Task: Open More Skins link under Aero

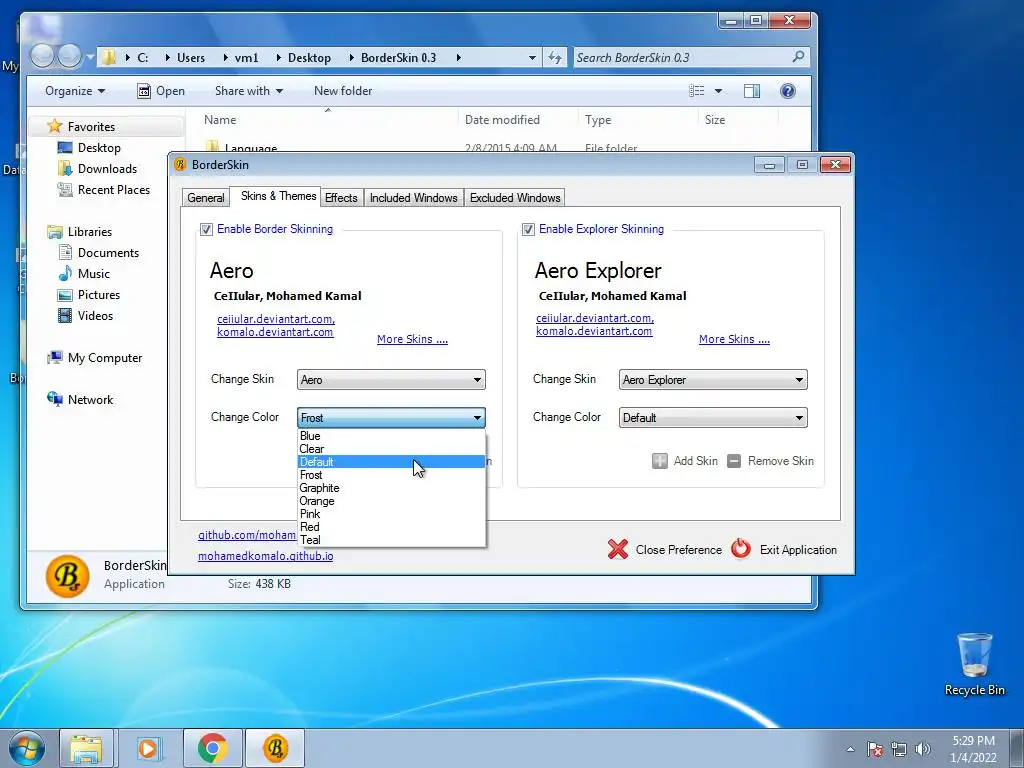Action: click(x=412, y=339)
